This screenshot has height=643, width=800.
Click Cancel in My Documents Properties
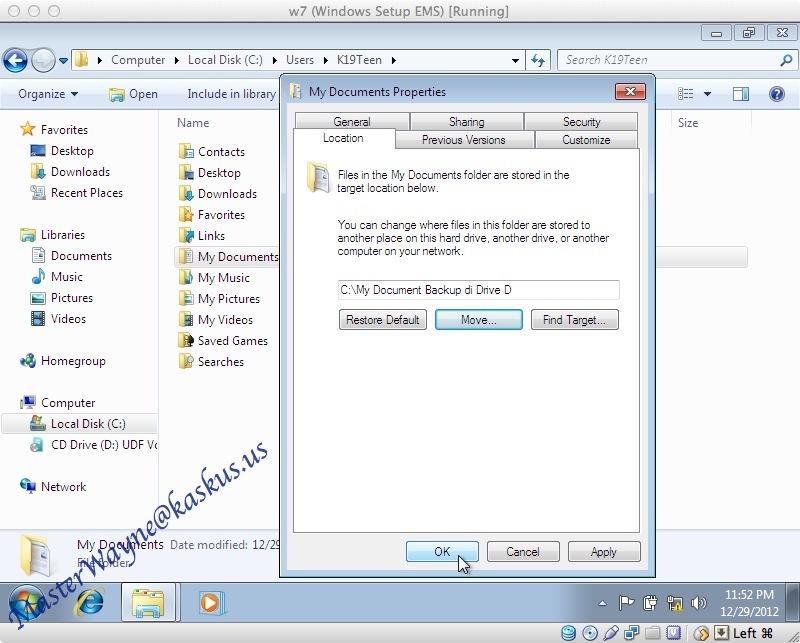coord(523,552)
